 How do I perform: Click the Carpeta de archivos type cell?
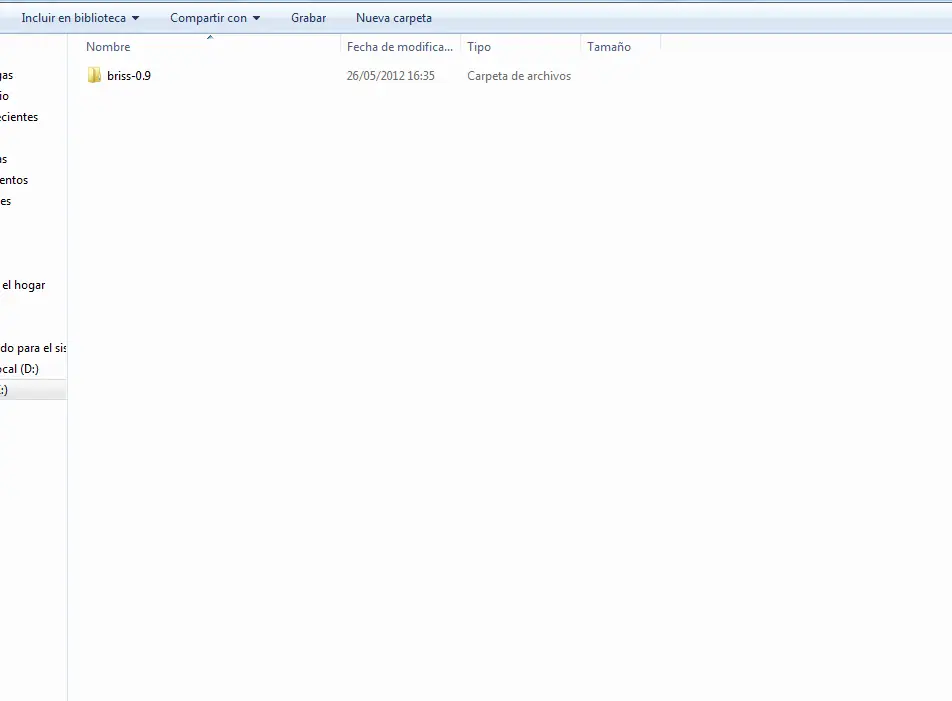(519, 76)
